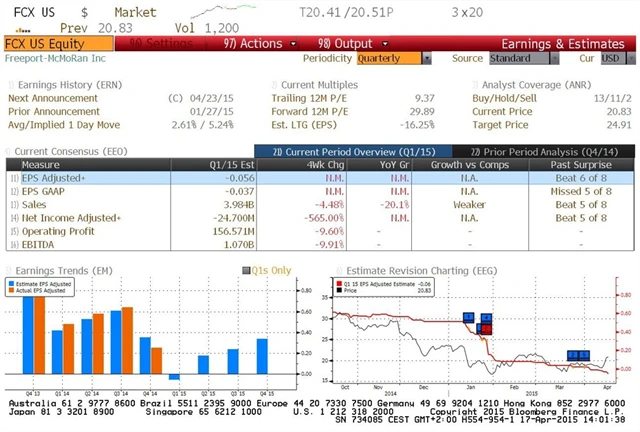Screen dimensions: 640x432
Task: Switch to Current Period Overview (Q1/15) tab
Action: point(353,152)
